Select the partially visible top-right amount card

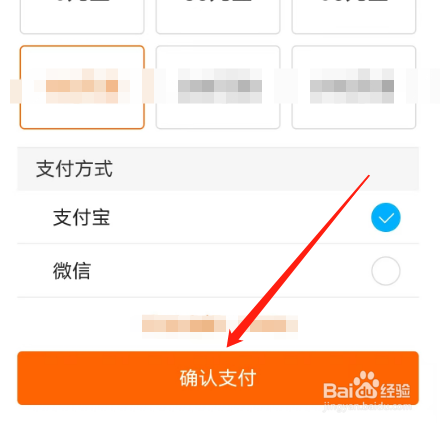[354, 17]
